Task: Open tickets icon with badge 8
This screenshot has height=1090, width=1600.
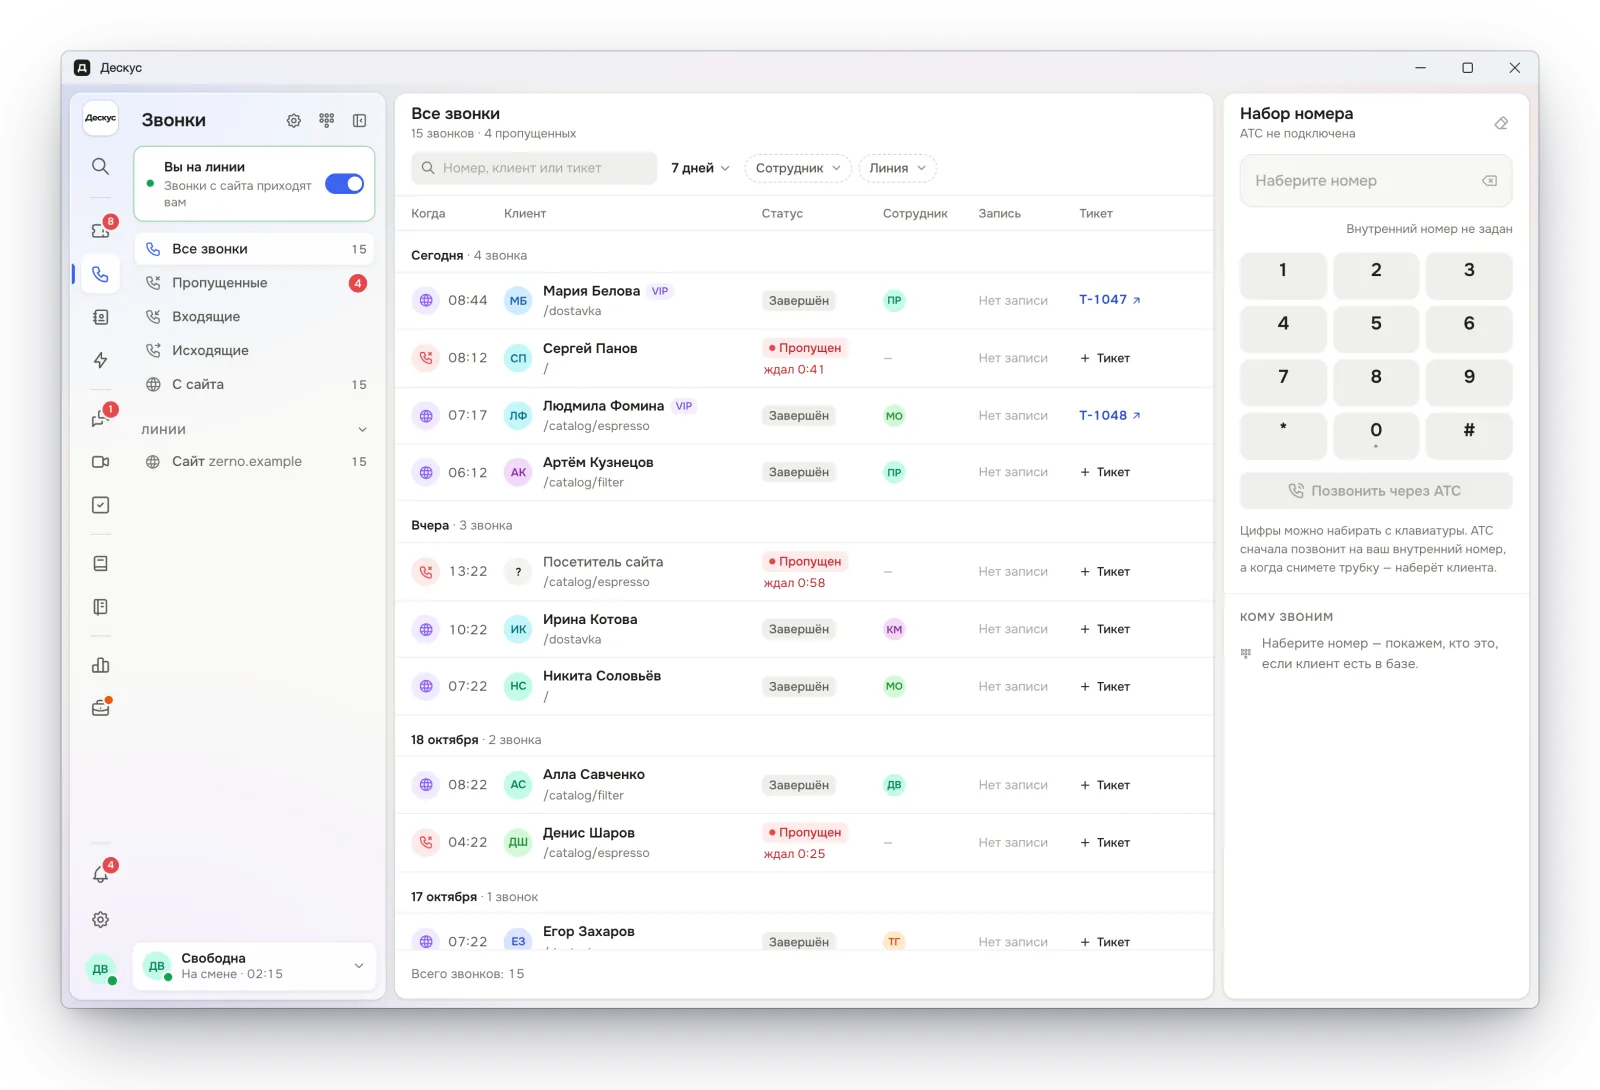Action: (x=100, y=230)
